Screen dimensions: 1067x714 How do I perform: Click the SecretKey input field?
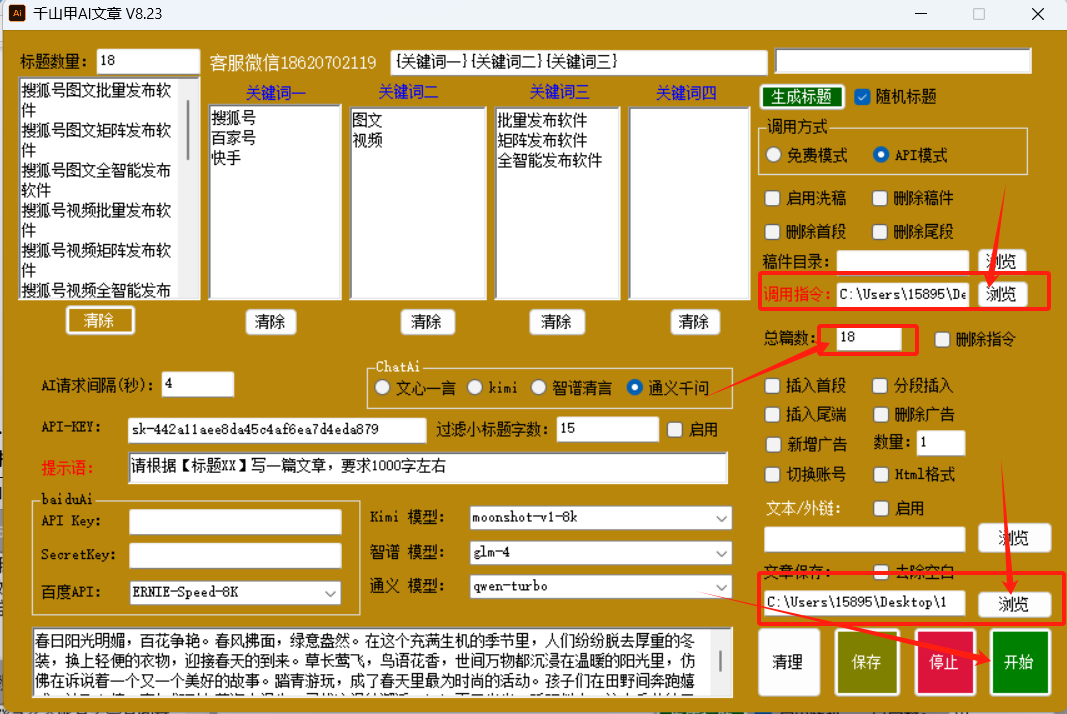[x=235, y=555]
